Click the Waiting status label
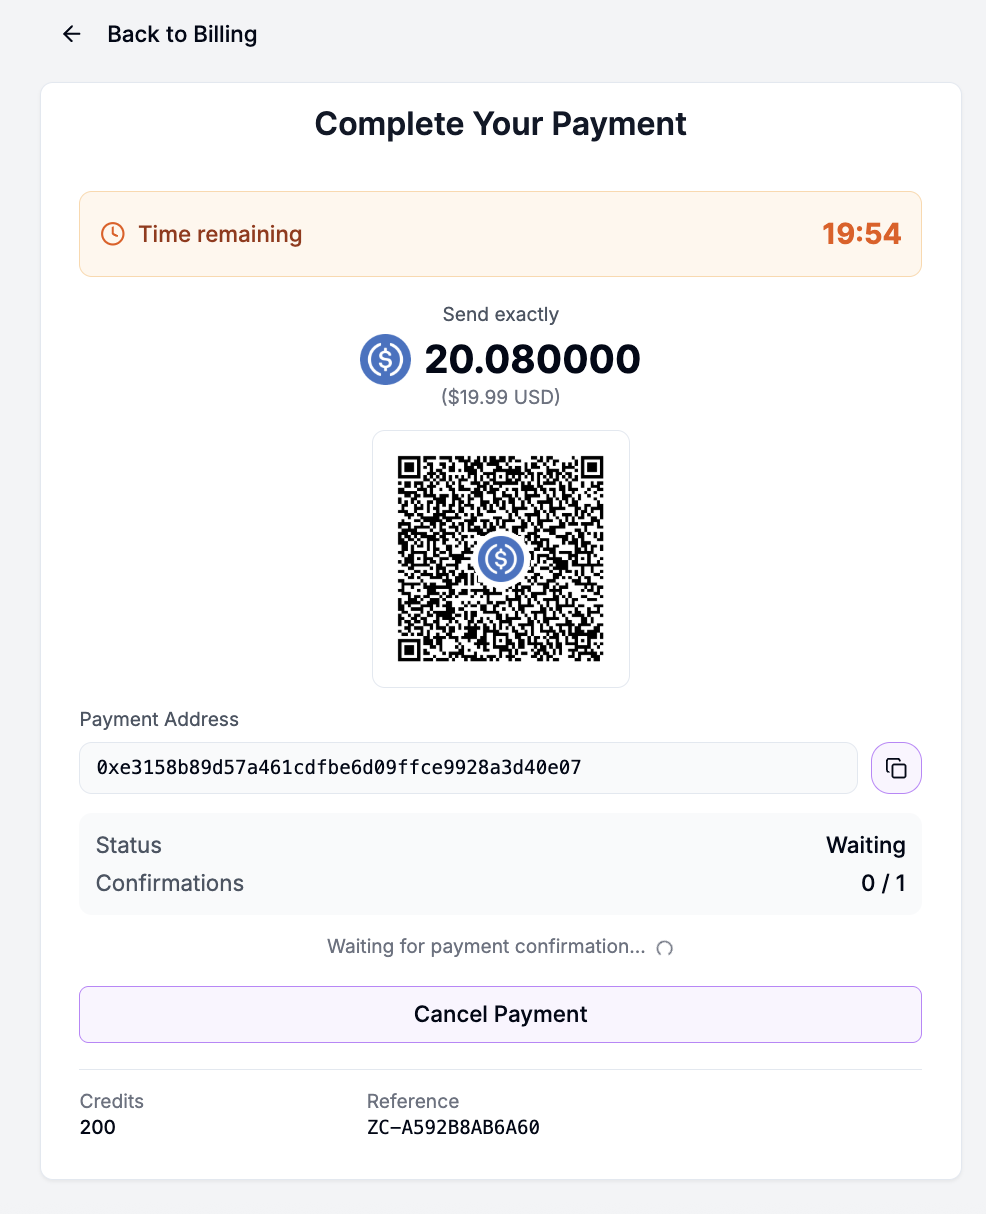This screenshot has width=986, height=1214. (865, 845)
